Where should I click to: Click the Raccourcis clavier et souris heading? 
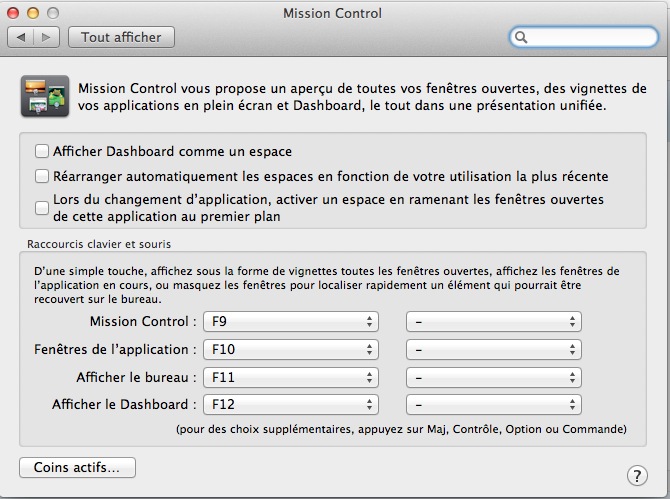click(x=99, y=244)
